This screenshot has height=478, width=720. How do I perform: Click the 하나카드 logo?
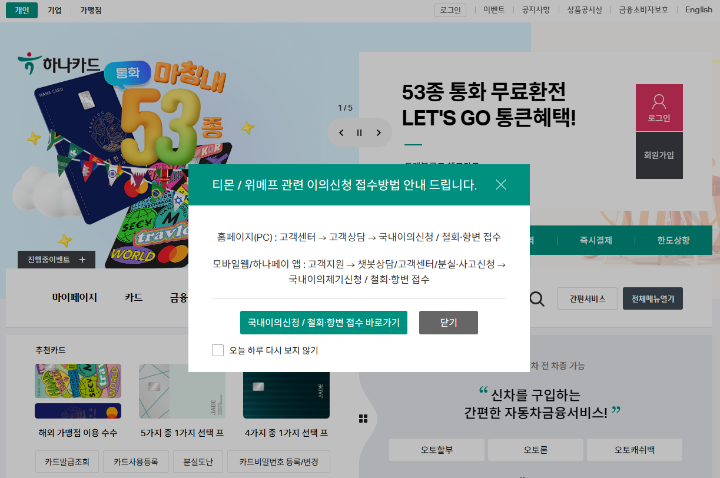point(59,63)
